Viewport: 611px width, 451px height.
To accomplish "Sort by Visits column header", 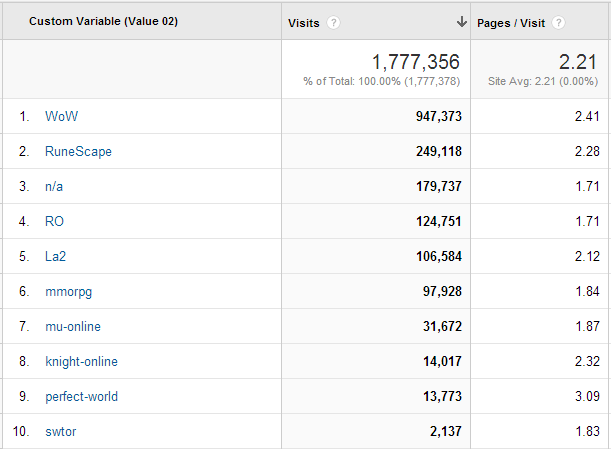I will [304, 23].
